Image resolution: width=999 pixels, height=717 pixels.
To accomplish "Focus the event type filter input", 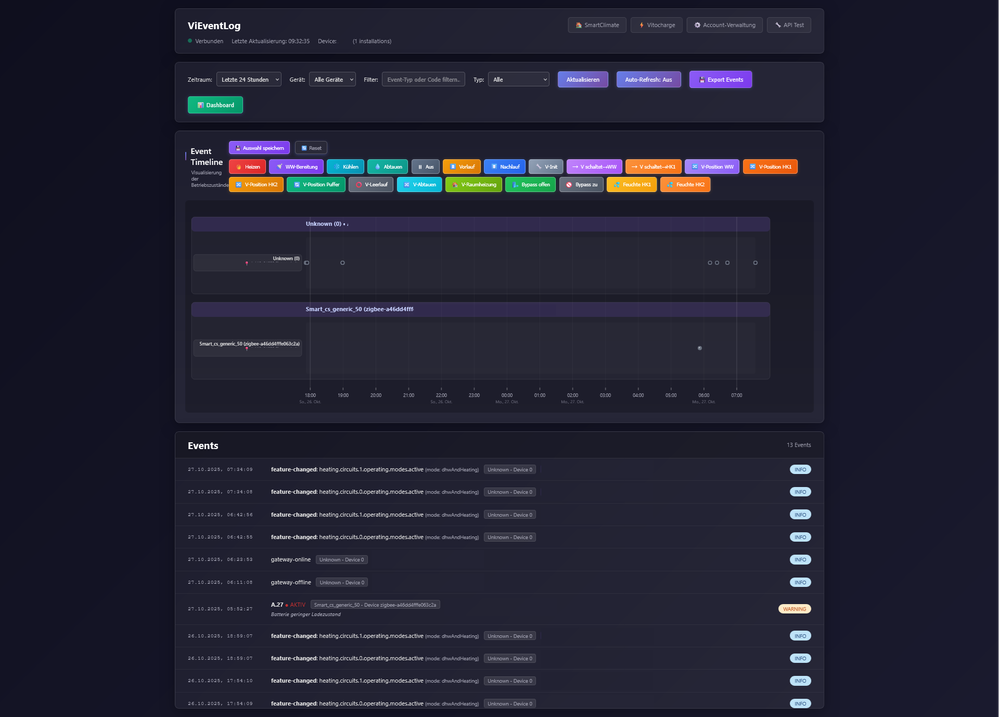I will (423, 79).
